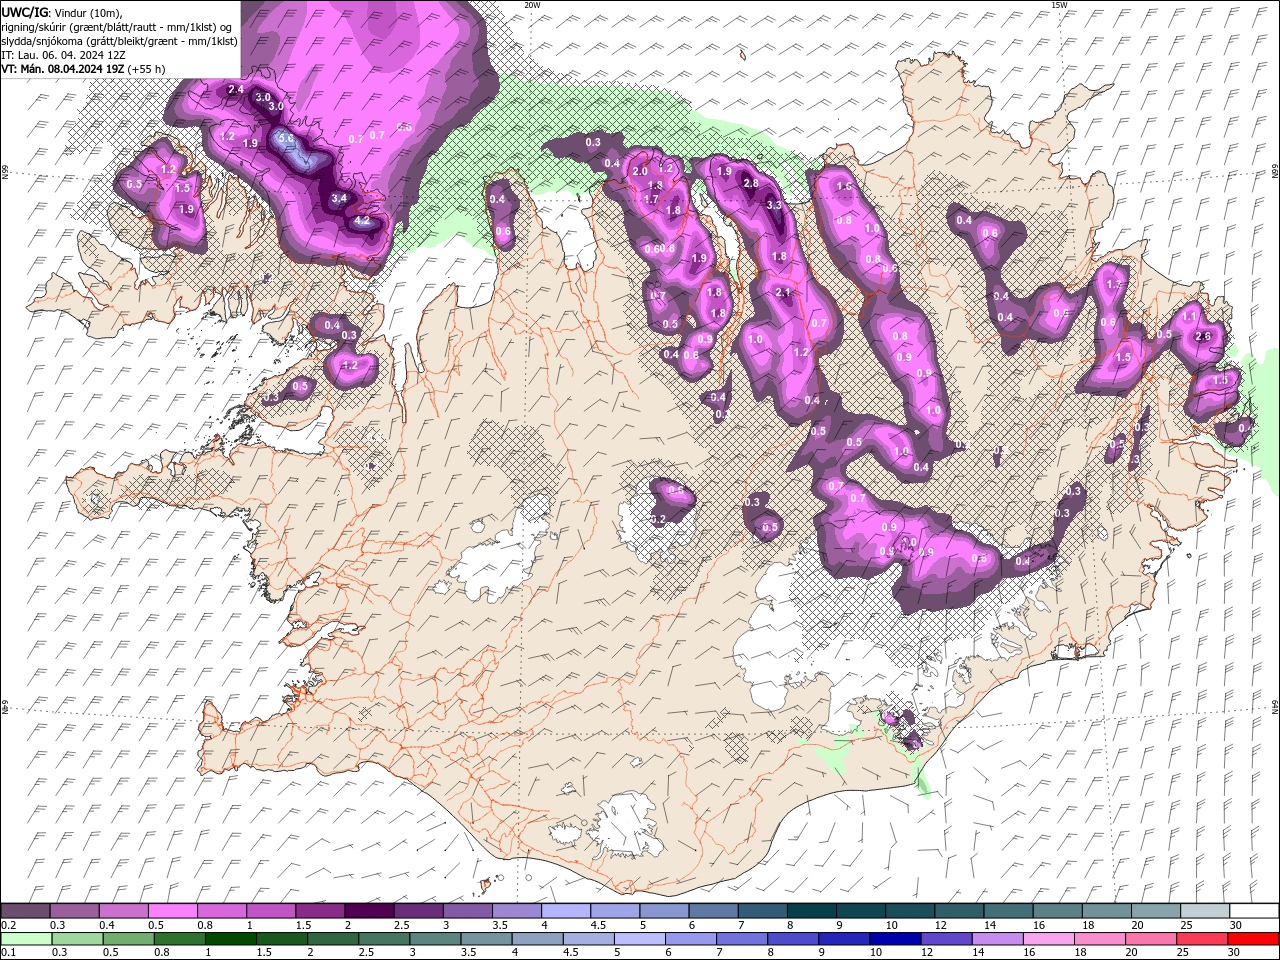Click the 'IT: Lau. 06. 04. 2024 12Z' line

pyautogui.click(x=63, y=55)
